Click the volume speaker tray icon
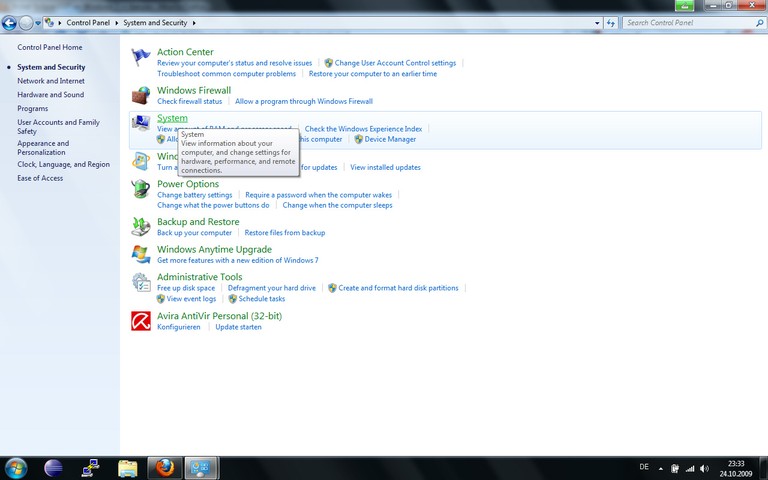Screen dimensions: 768x480 [704, 469]
